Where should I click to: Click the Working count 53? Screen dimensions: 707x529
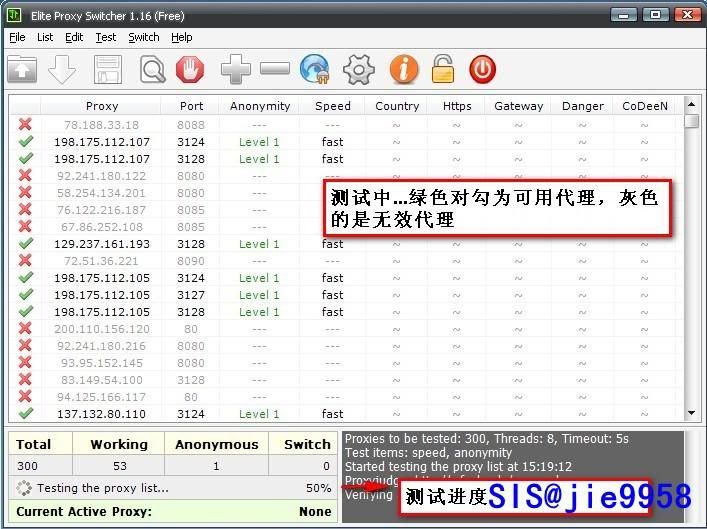click(x=119, y=465)
